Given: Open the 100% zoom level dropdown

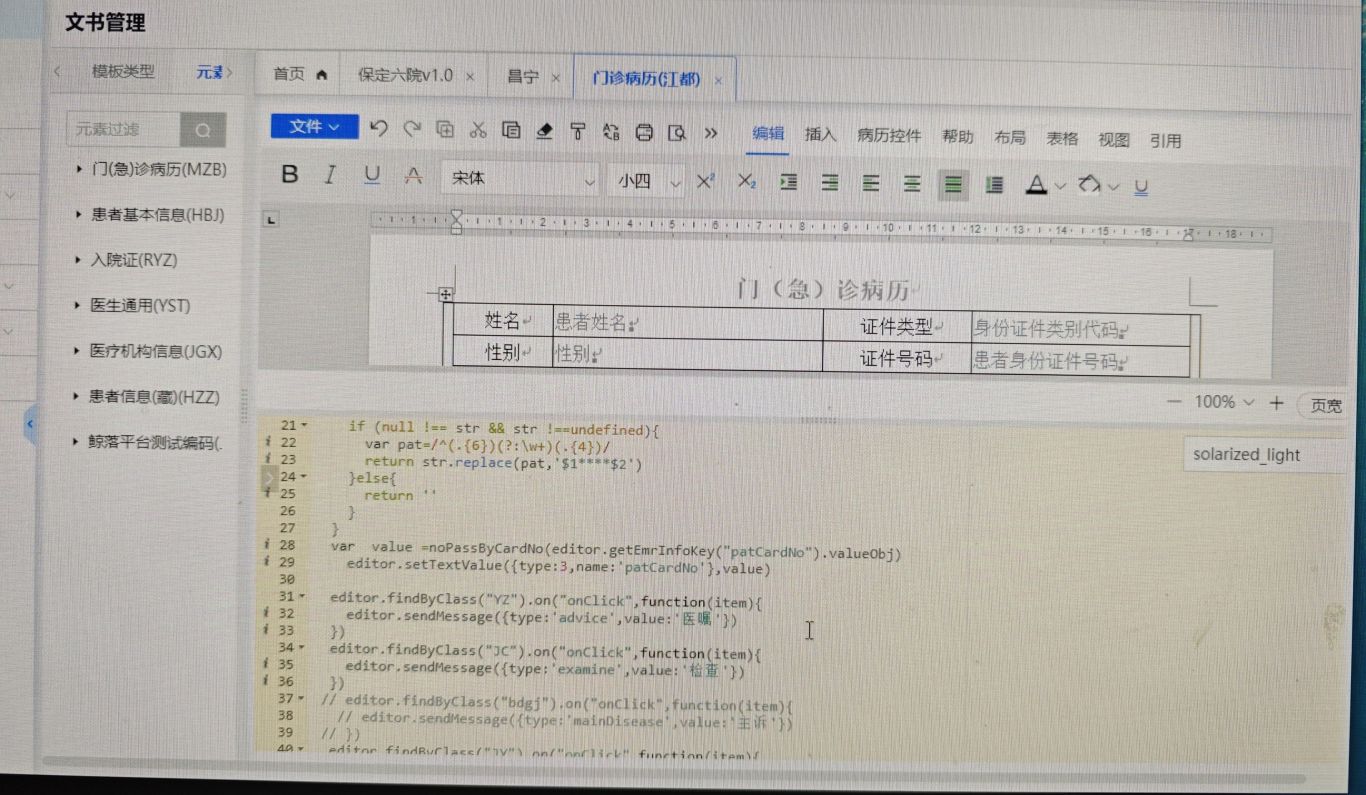Looking at the screenshot, I should coord(1224,402).
